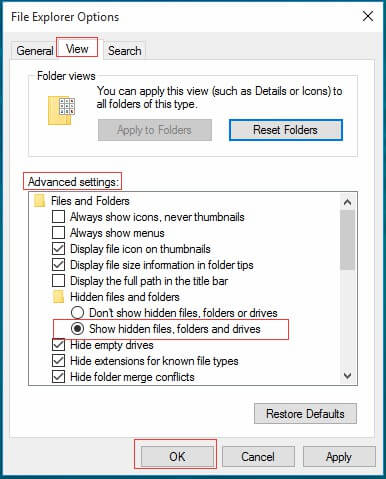Click the Hidden files and folders folder icon

click(x=58, y=297)
